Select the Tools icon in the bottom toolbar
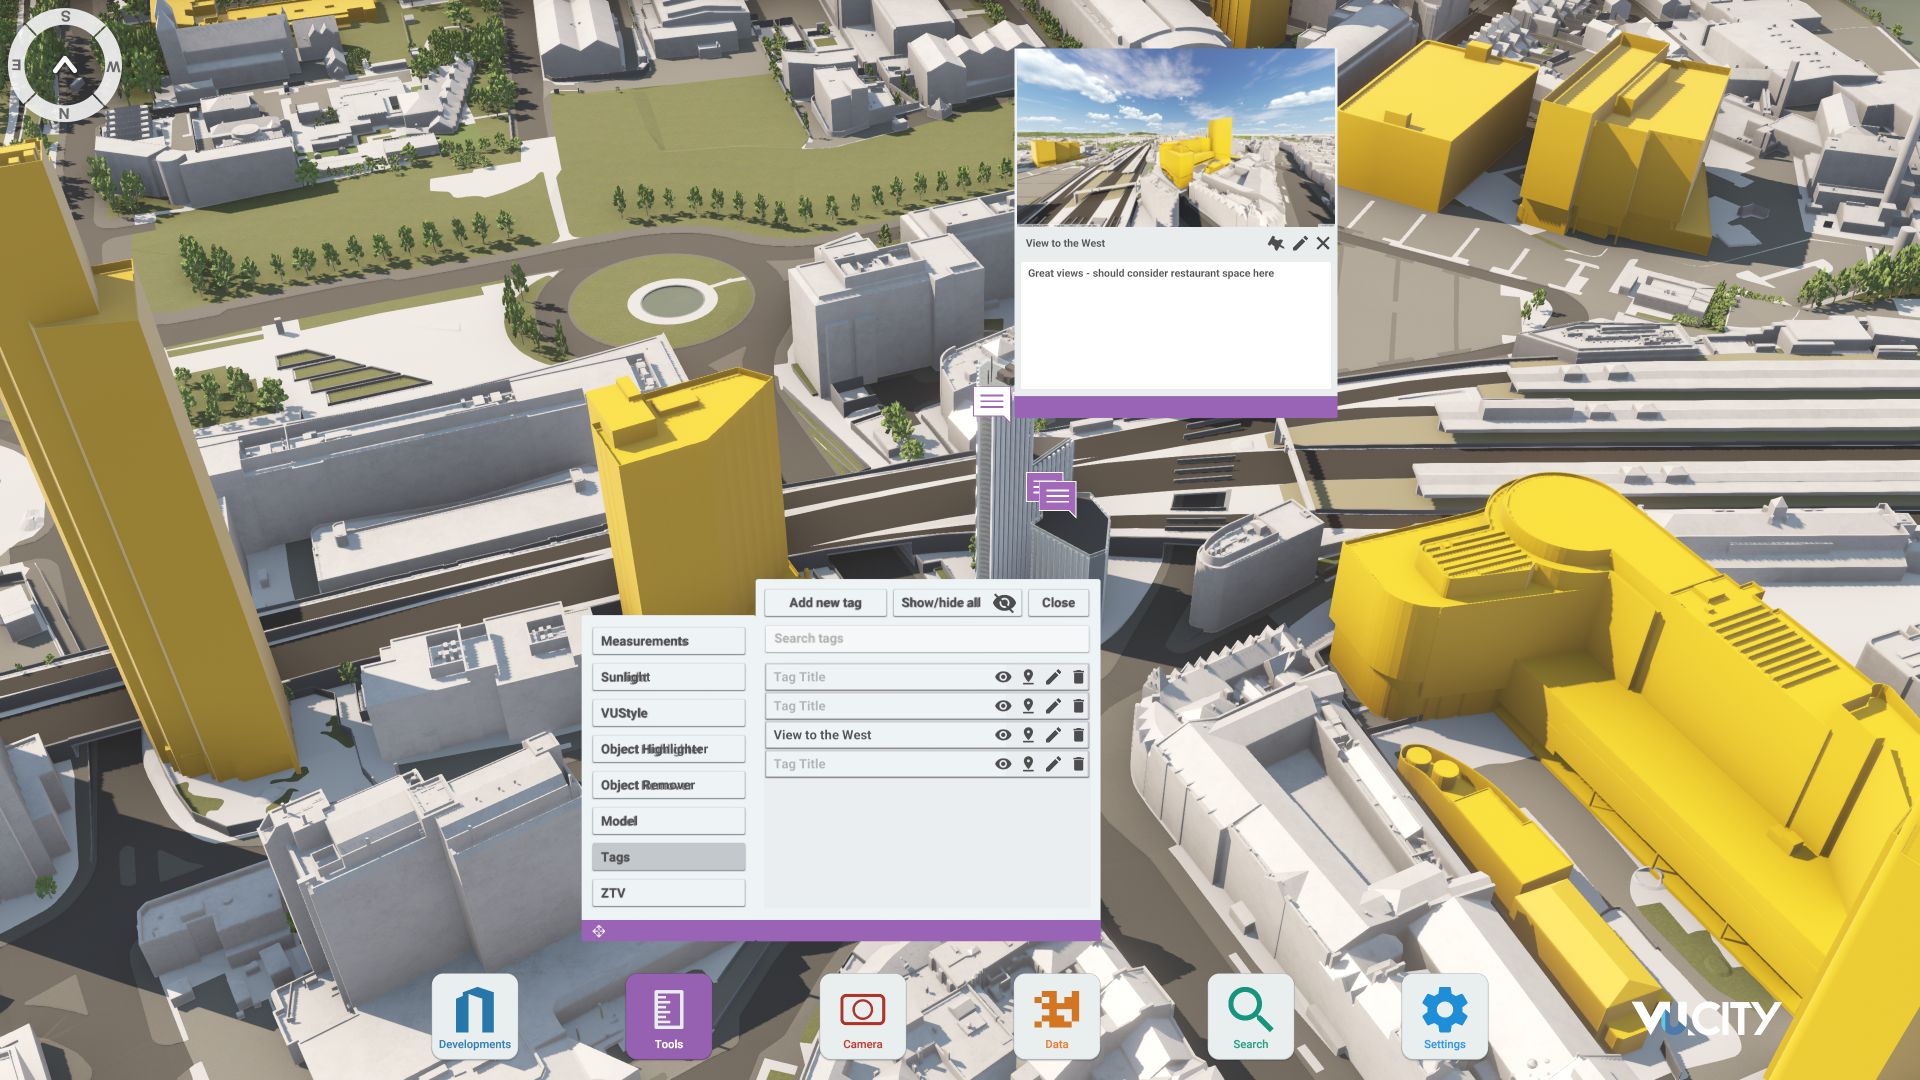This screenshot has width=1920, height=1080. tap(668, 1015)
